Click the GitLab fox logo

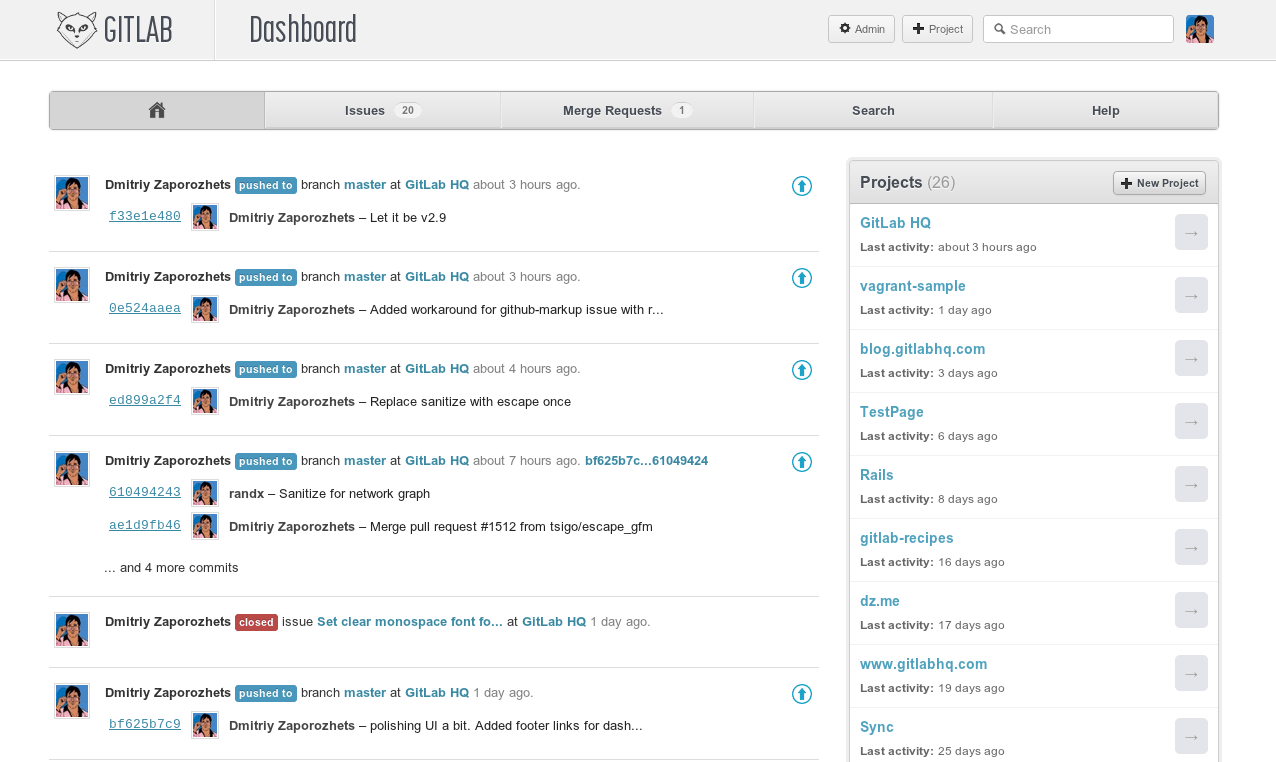[x=77, y=30]
